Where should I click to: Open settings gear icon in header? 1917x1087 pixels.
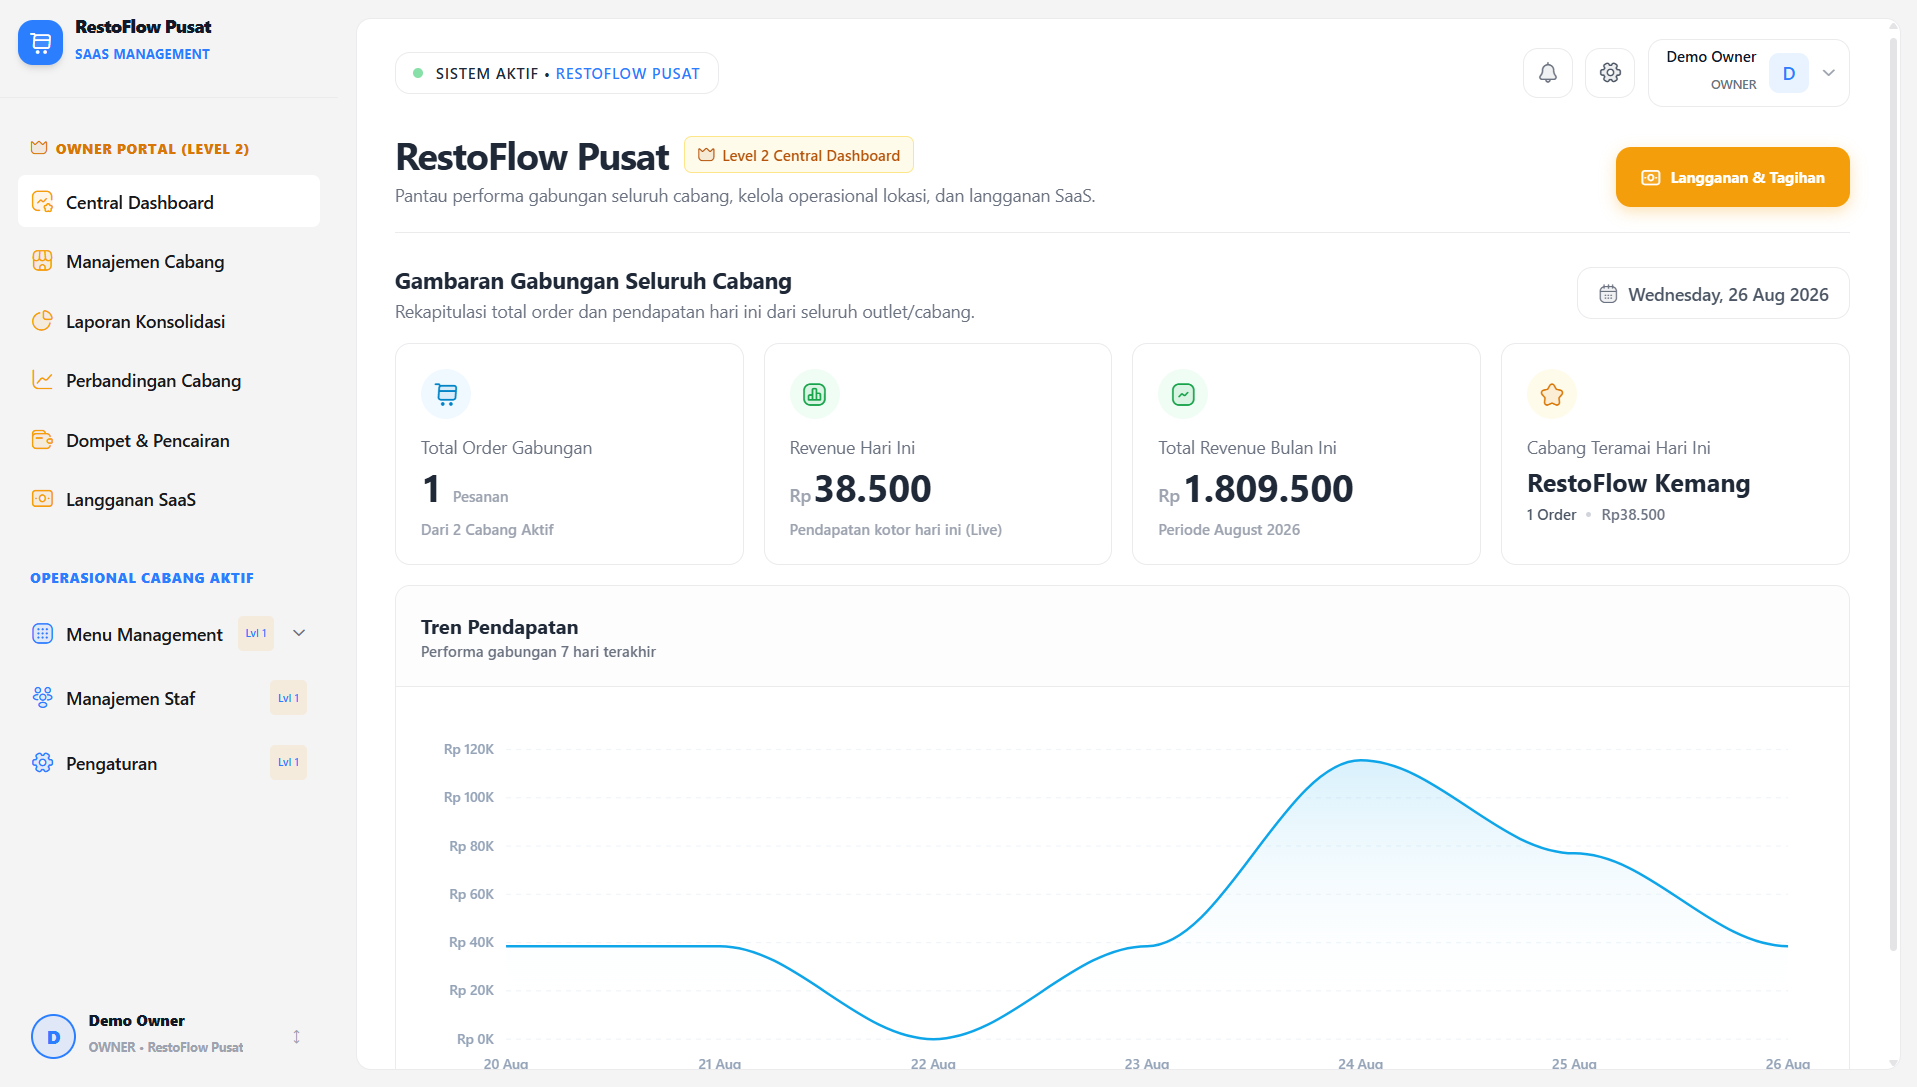[1610, 73]
